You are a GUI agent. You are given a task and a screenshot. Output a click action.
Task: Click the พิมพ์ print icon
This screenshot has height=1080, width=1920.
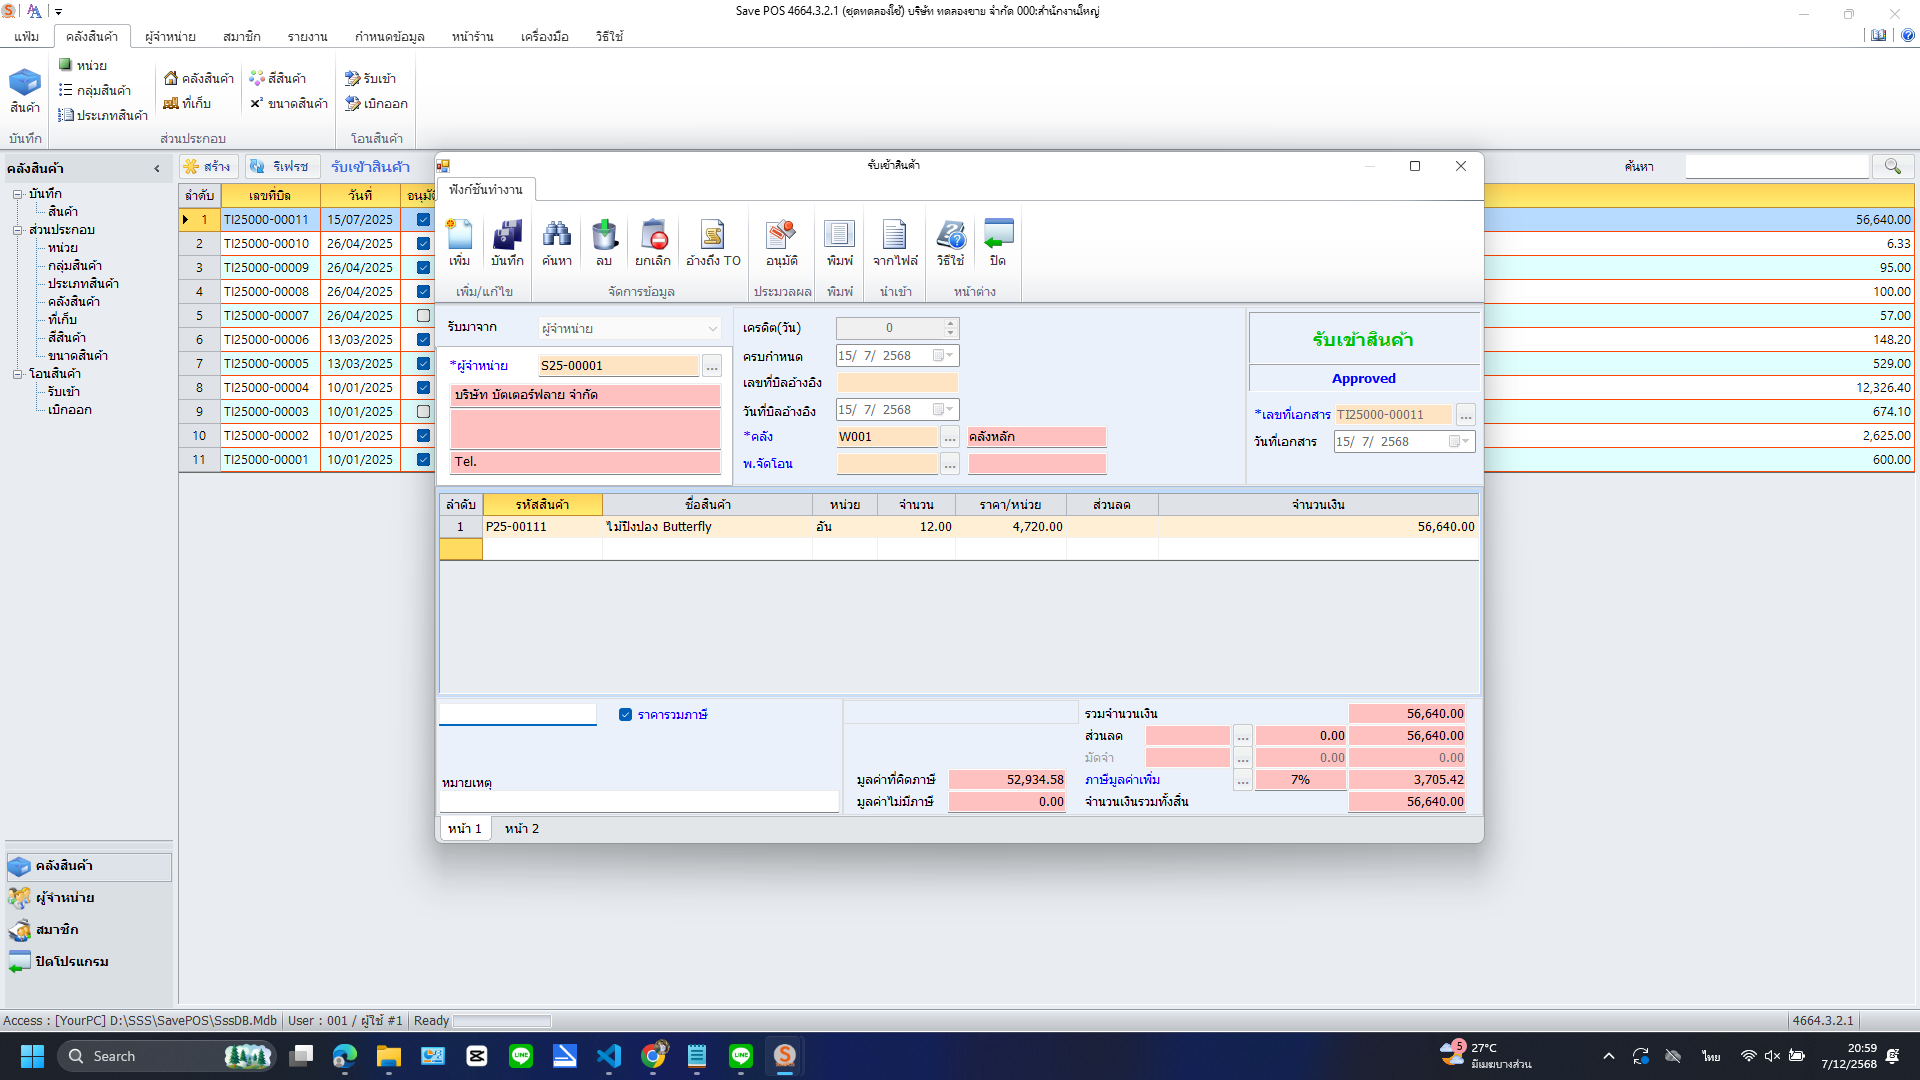[839, 242]
